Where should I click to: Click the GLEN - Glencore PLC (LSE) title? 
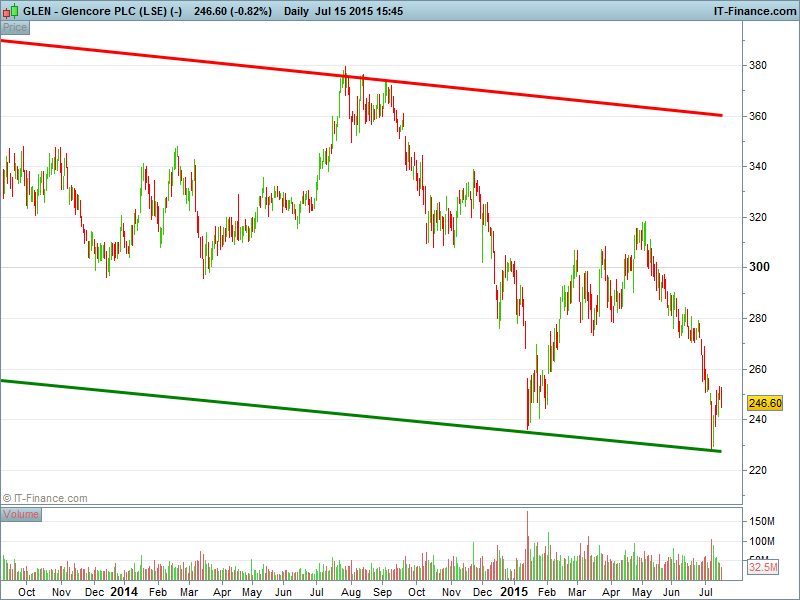[x=103, y=11]
